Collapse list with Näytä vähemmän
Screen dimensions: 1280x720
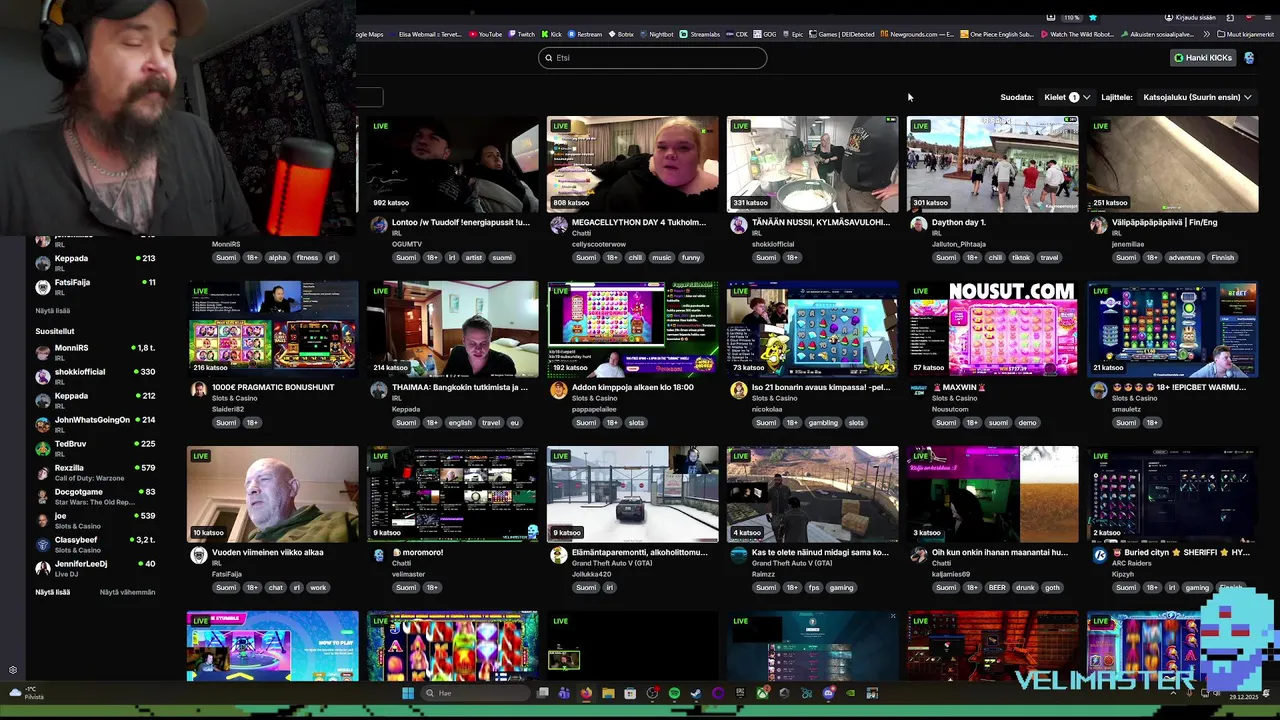click(127, 592)
